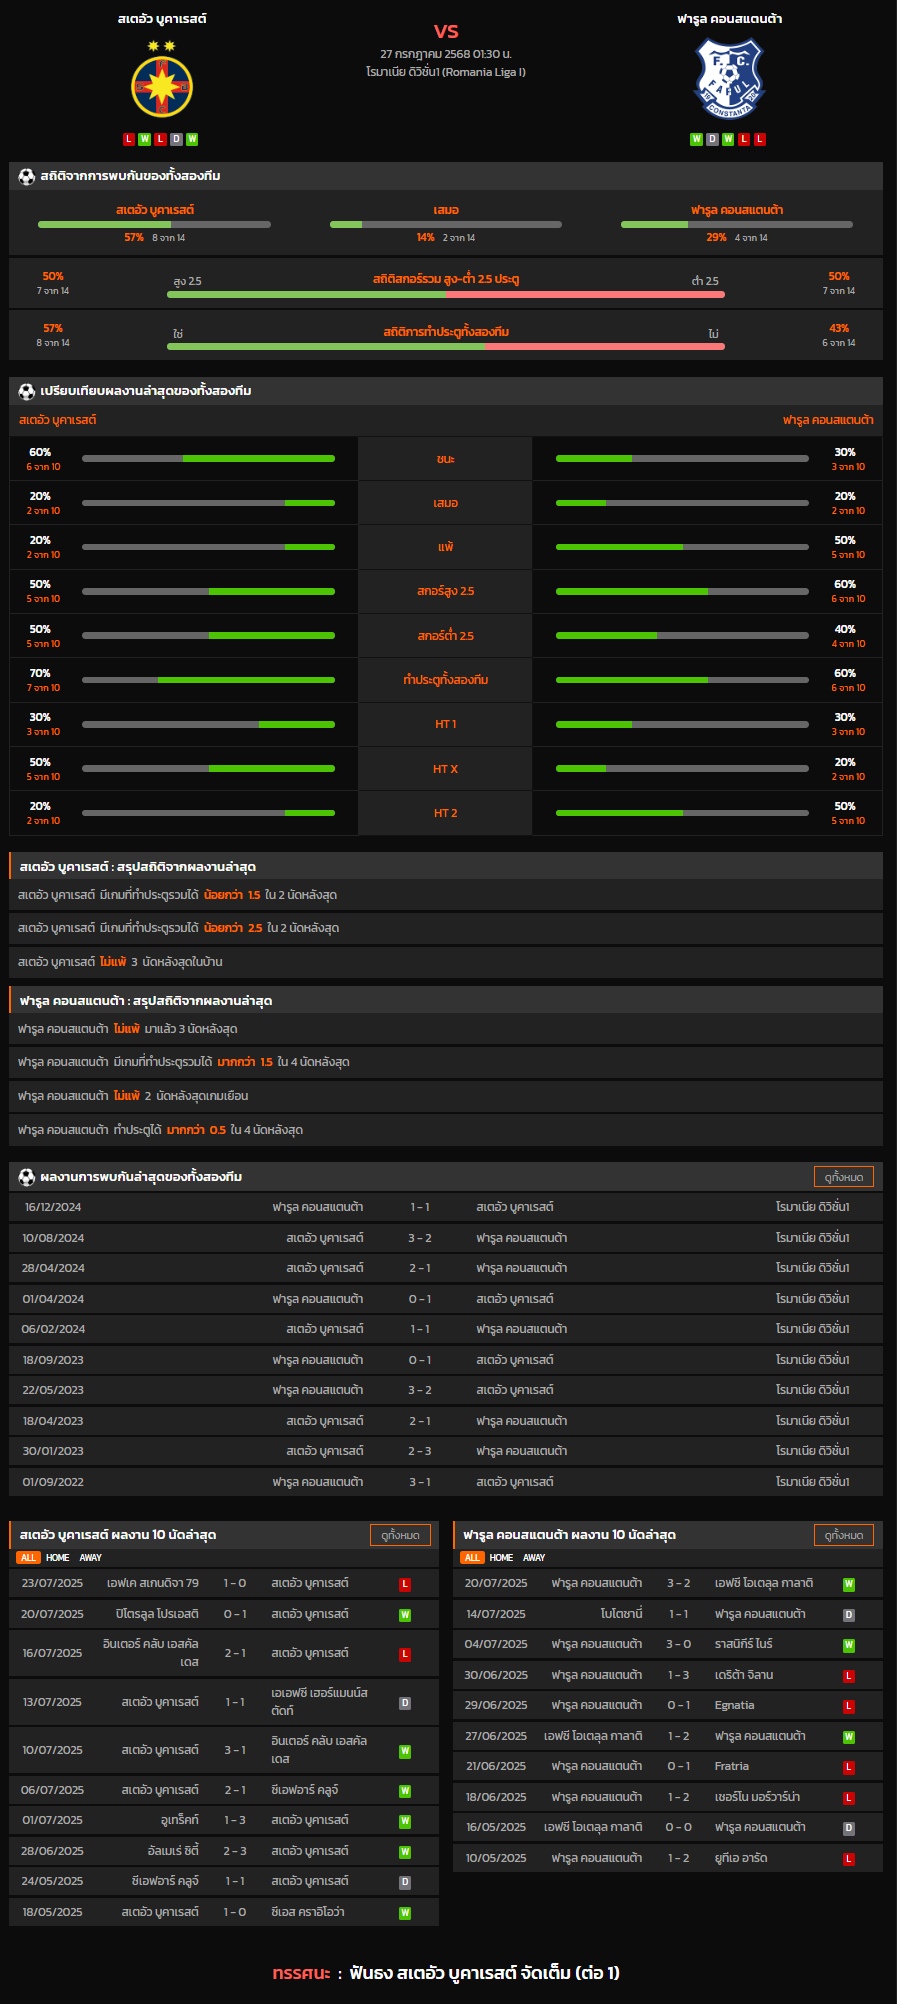897x2004 pixels.
Task: Select ALL tab in Steaua results
Action: tap(28, 1558)
